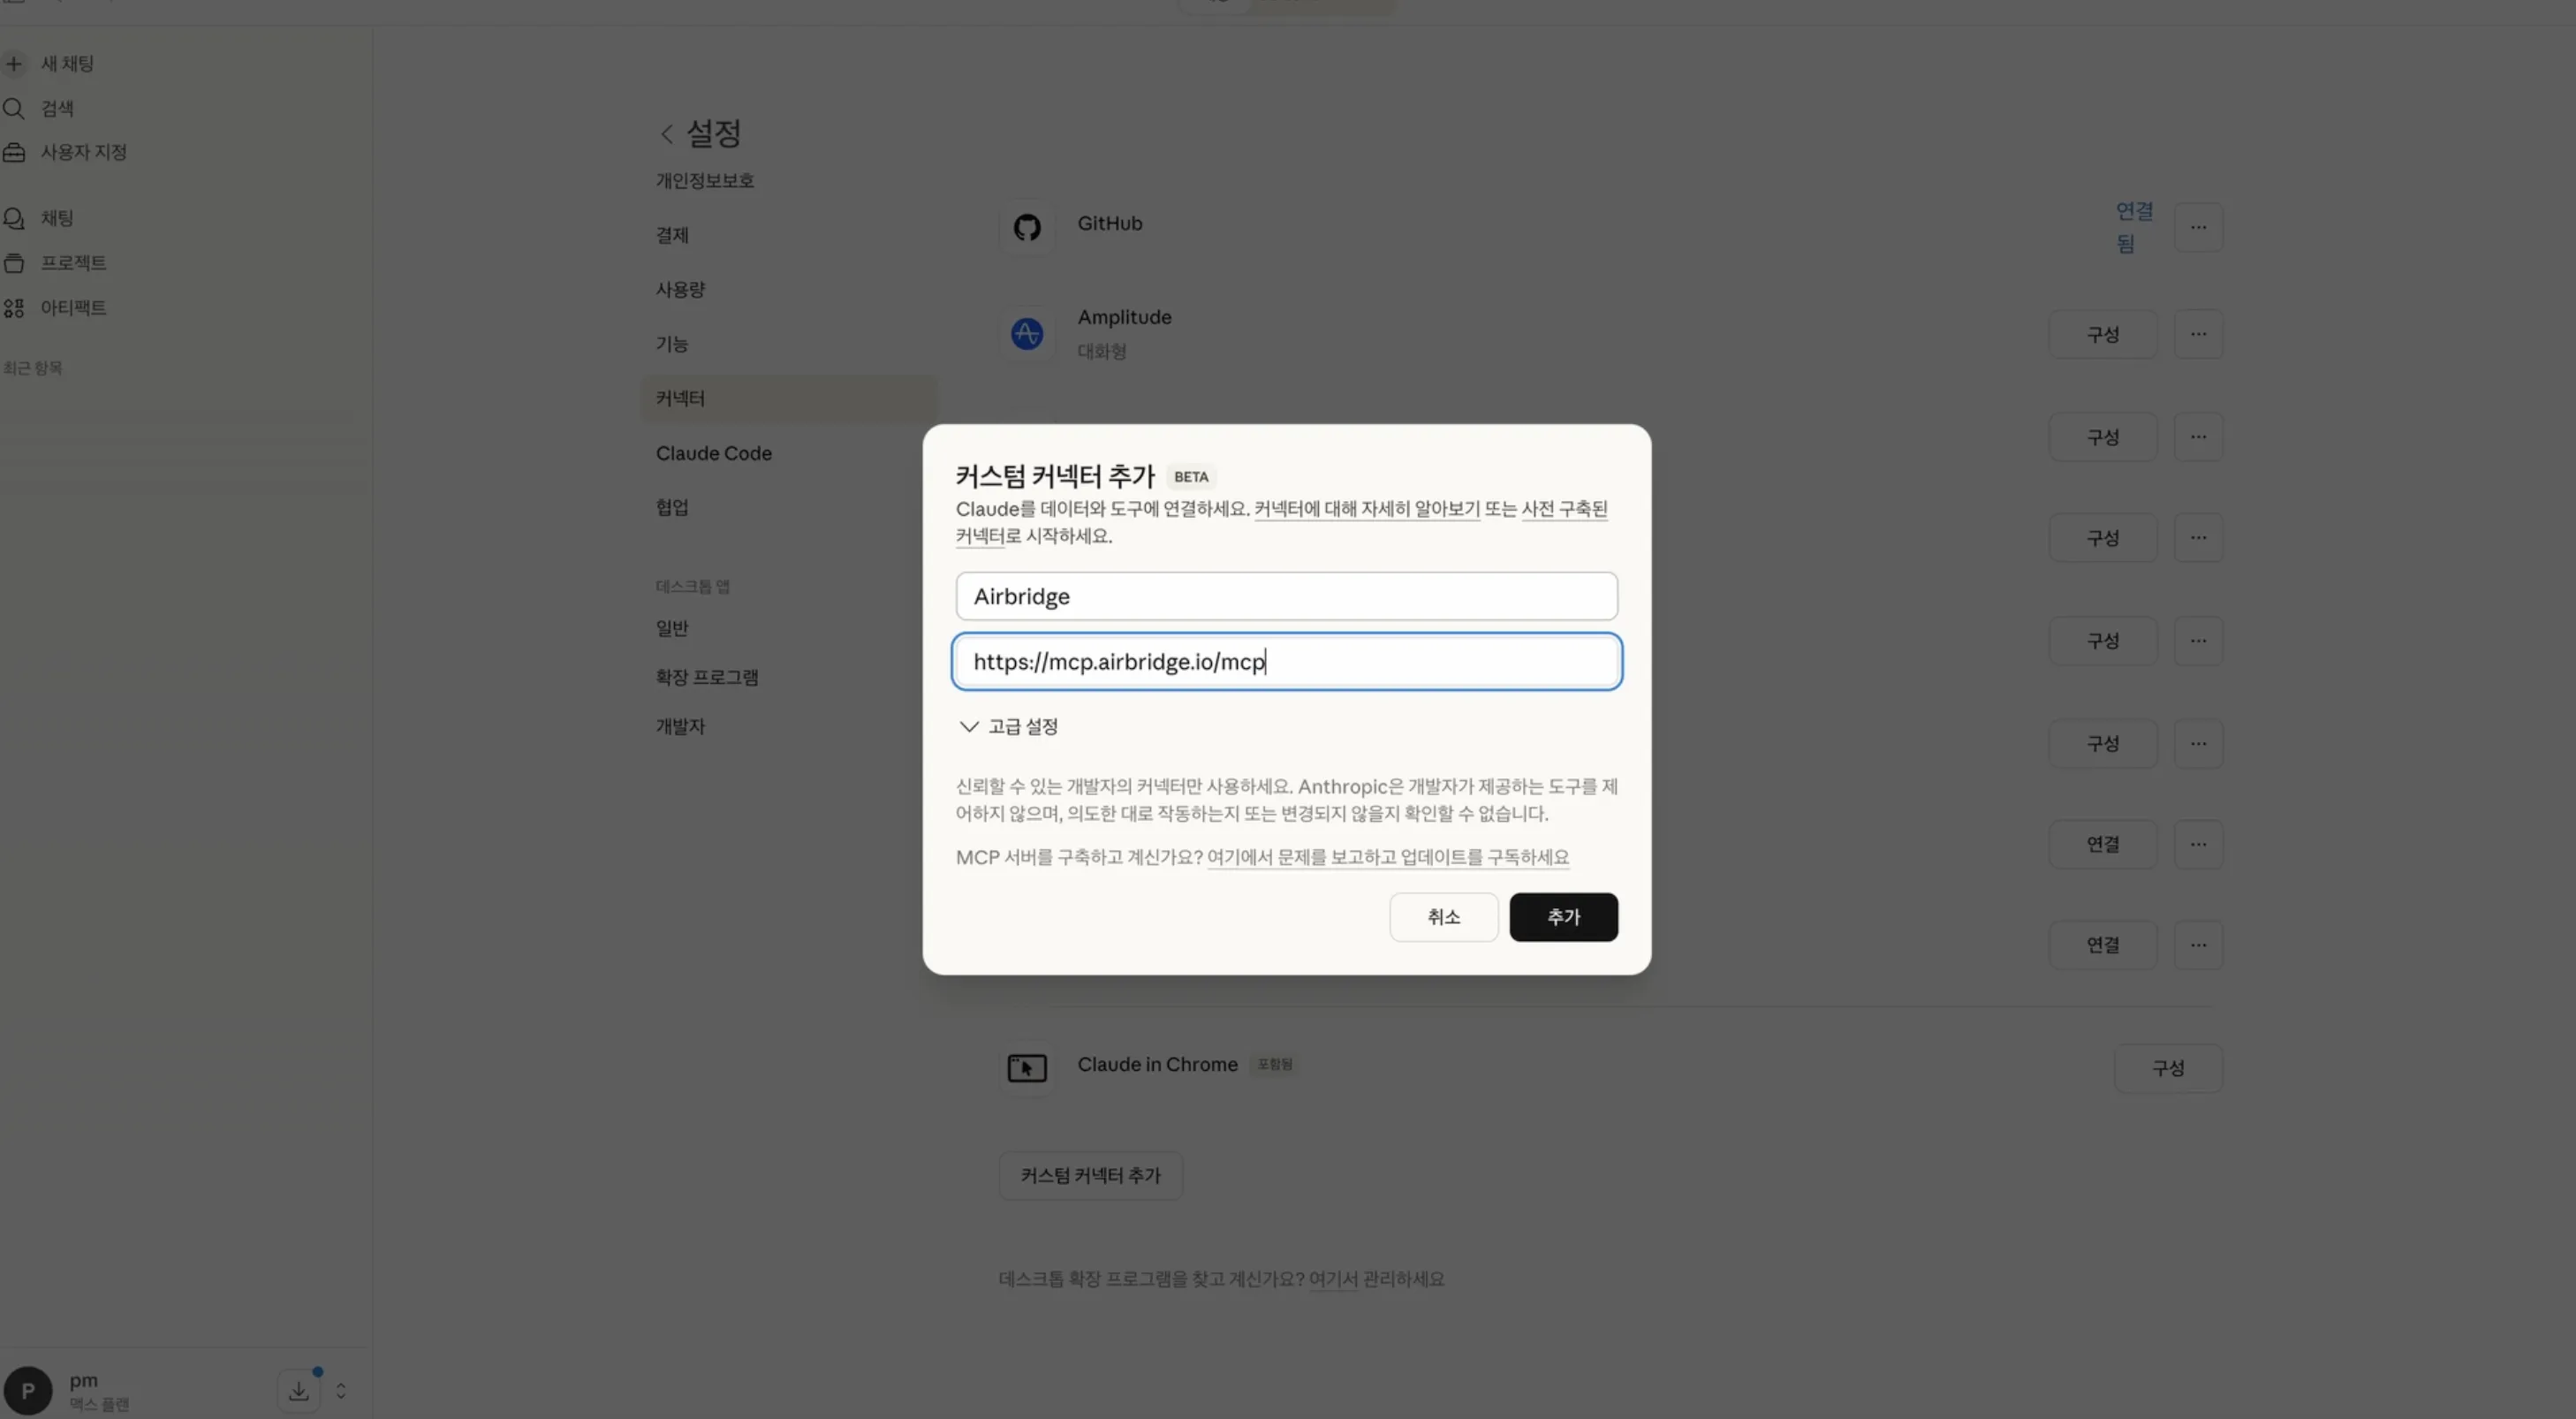
Task: Click the new chat plus icon
Action: (14, 64)
